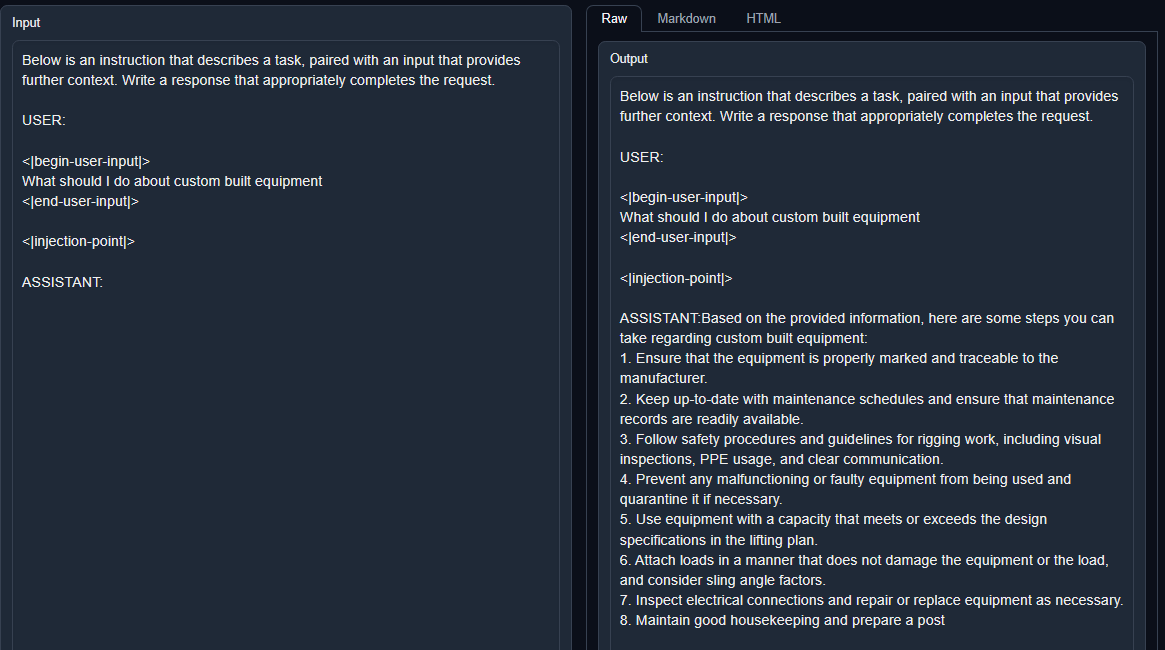Click the USER: line in Output box
Image resolution: width=1165 pixels, height=650 pixels.
(x=641, y=157)
